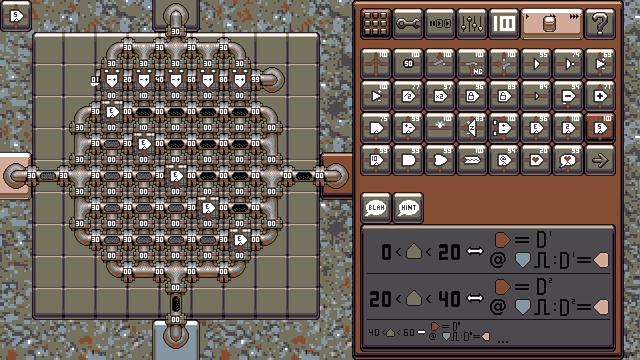Select the wrench build tool
The width and height of the screenshot is (640, 360).
pyautogui.click(x=408, y=24)
